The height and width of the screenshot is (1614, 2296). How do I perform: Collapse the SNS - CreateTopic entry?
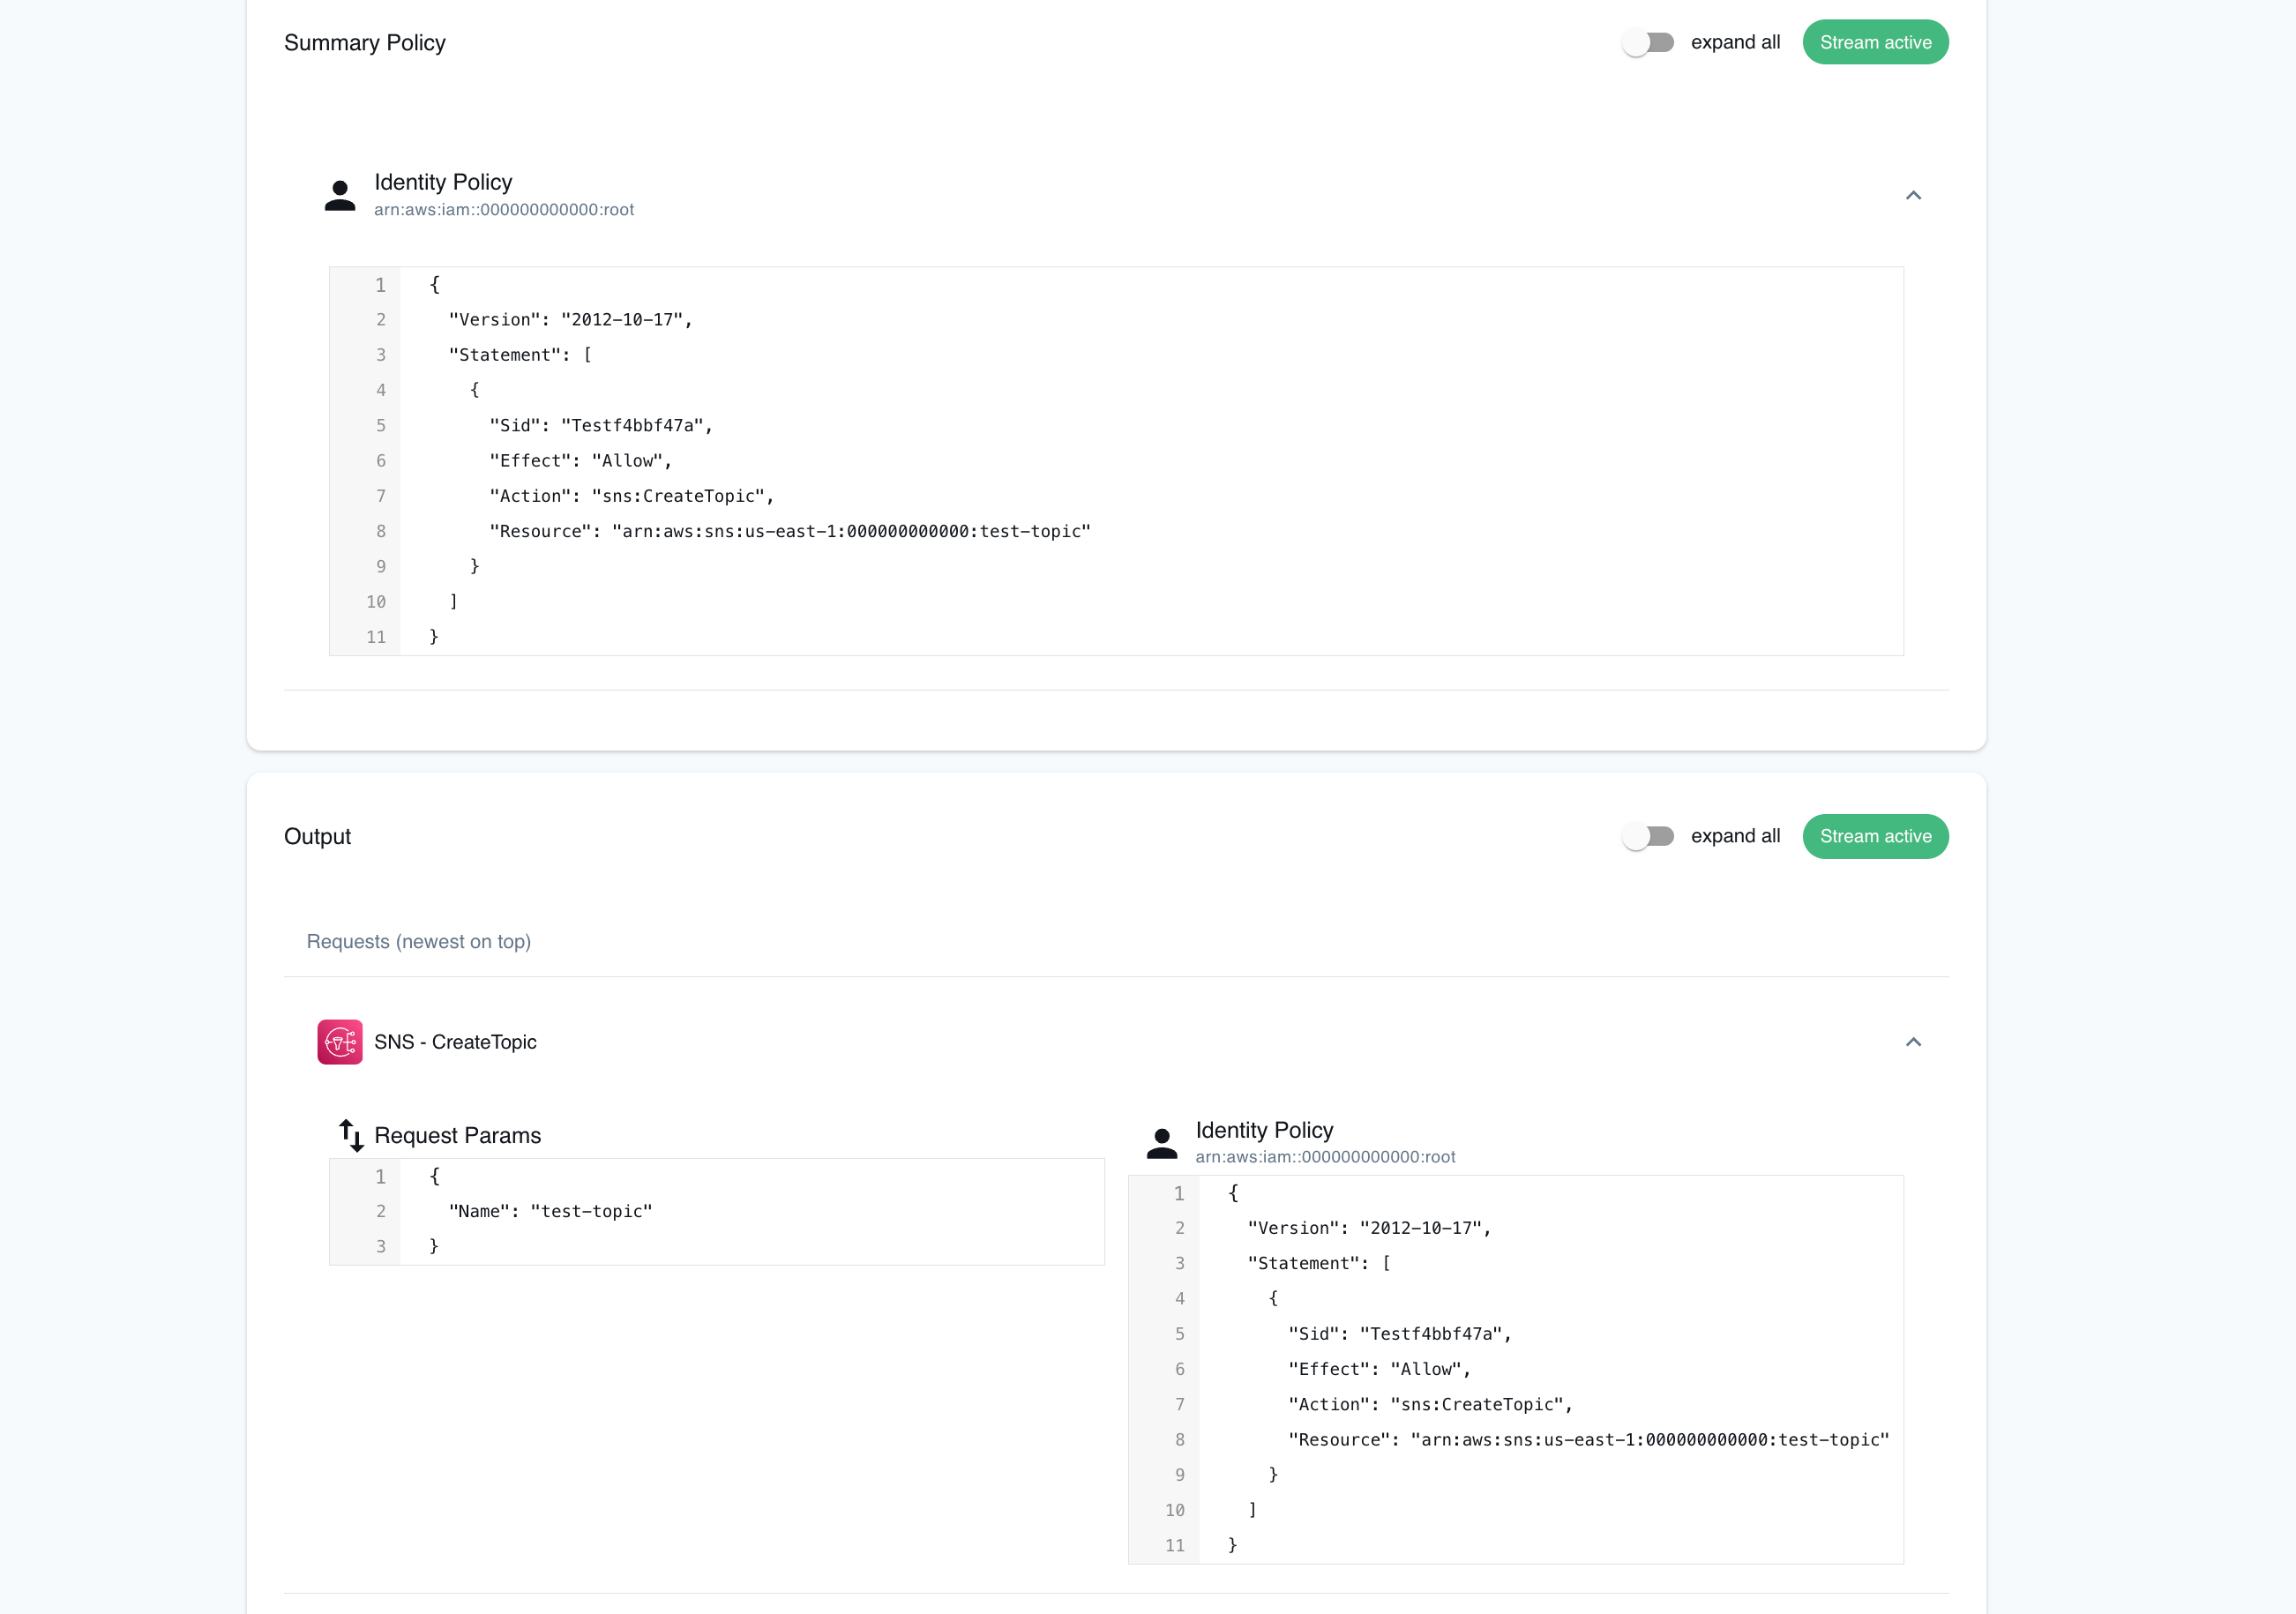1913,1041
